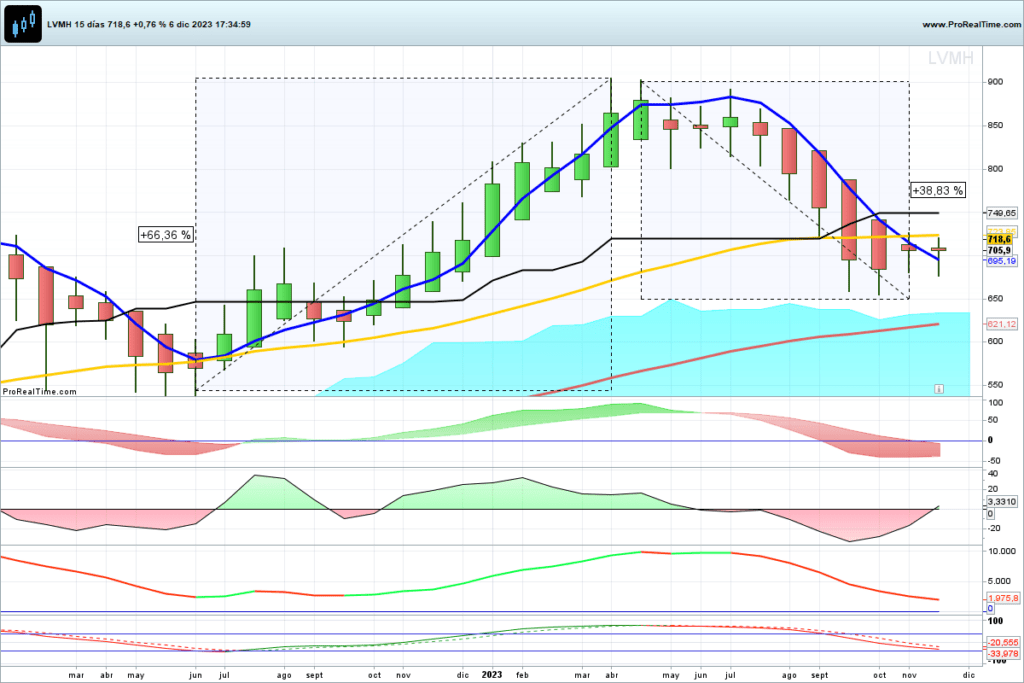Click the small info icon on price chart
1024x683 pixels.
(x=938, y=389)
